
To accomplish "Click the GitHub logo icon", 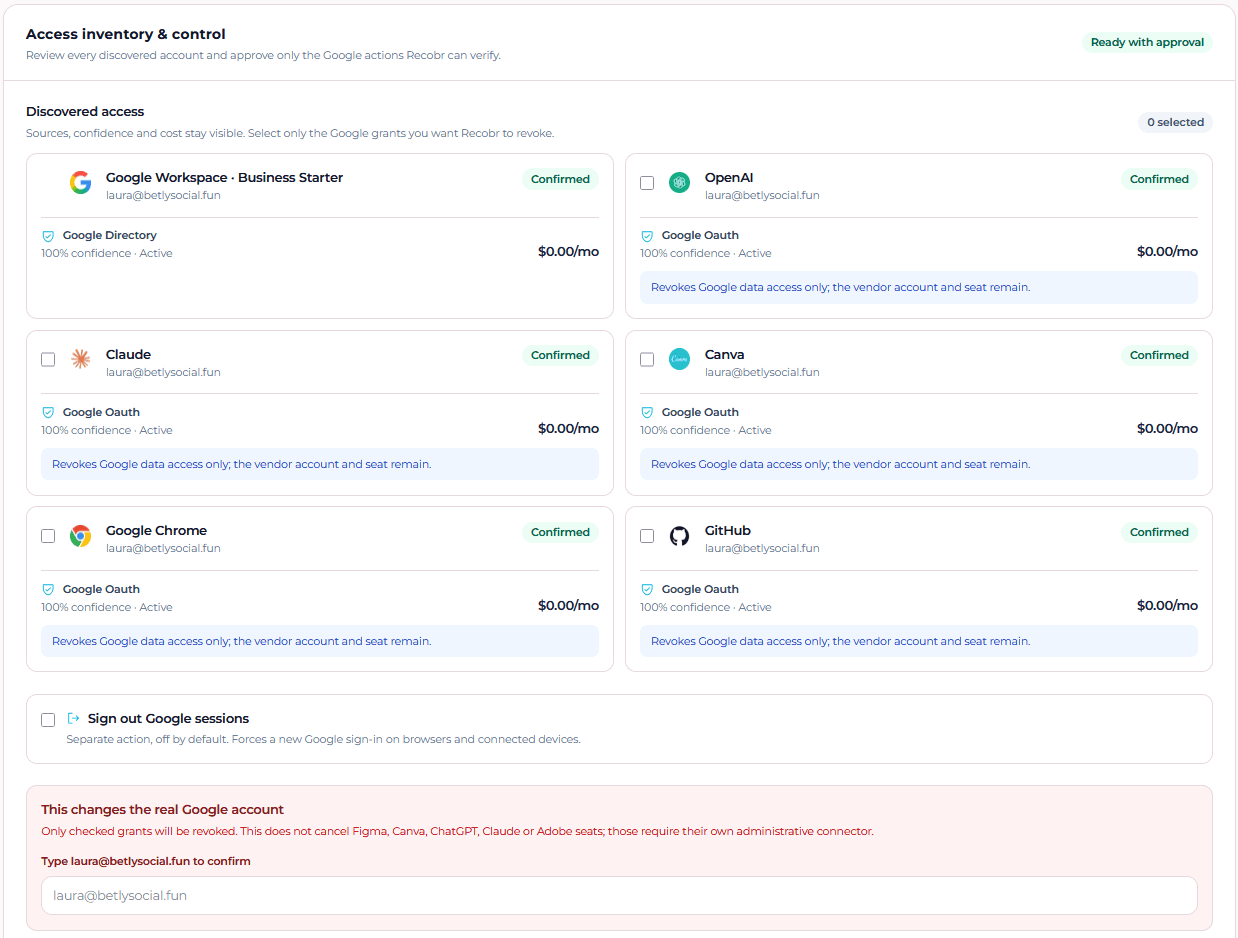I will coord(679,536).
